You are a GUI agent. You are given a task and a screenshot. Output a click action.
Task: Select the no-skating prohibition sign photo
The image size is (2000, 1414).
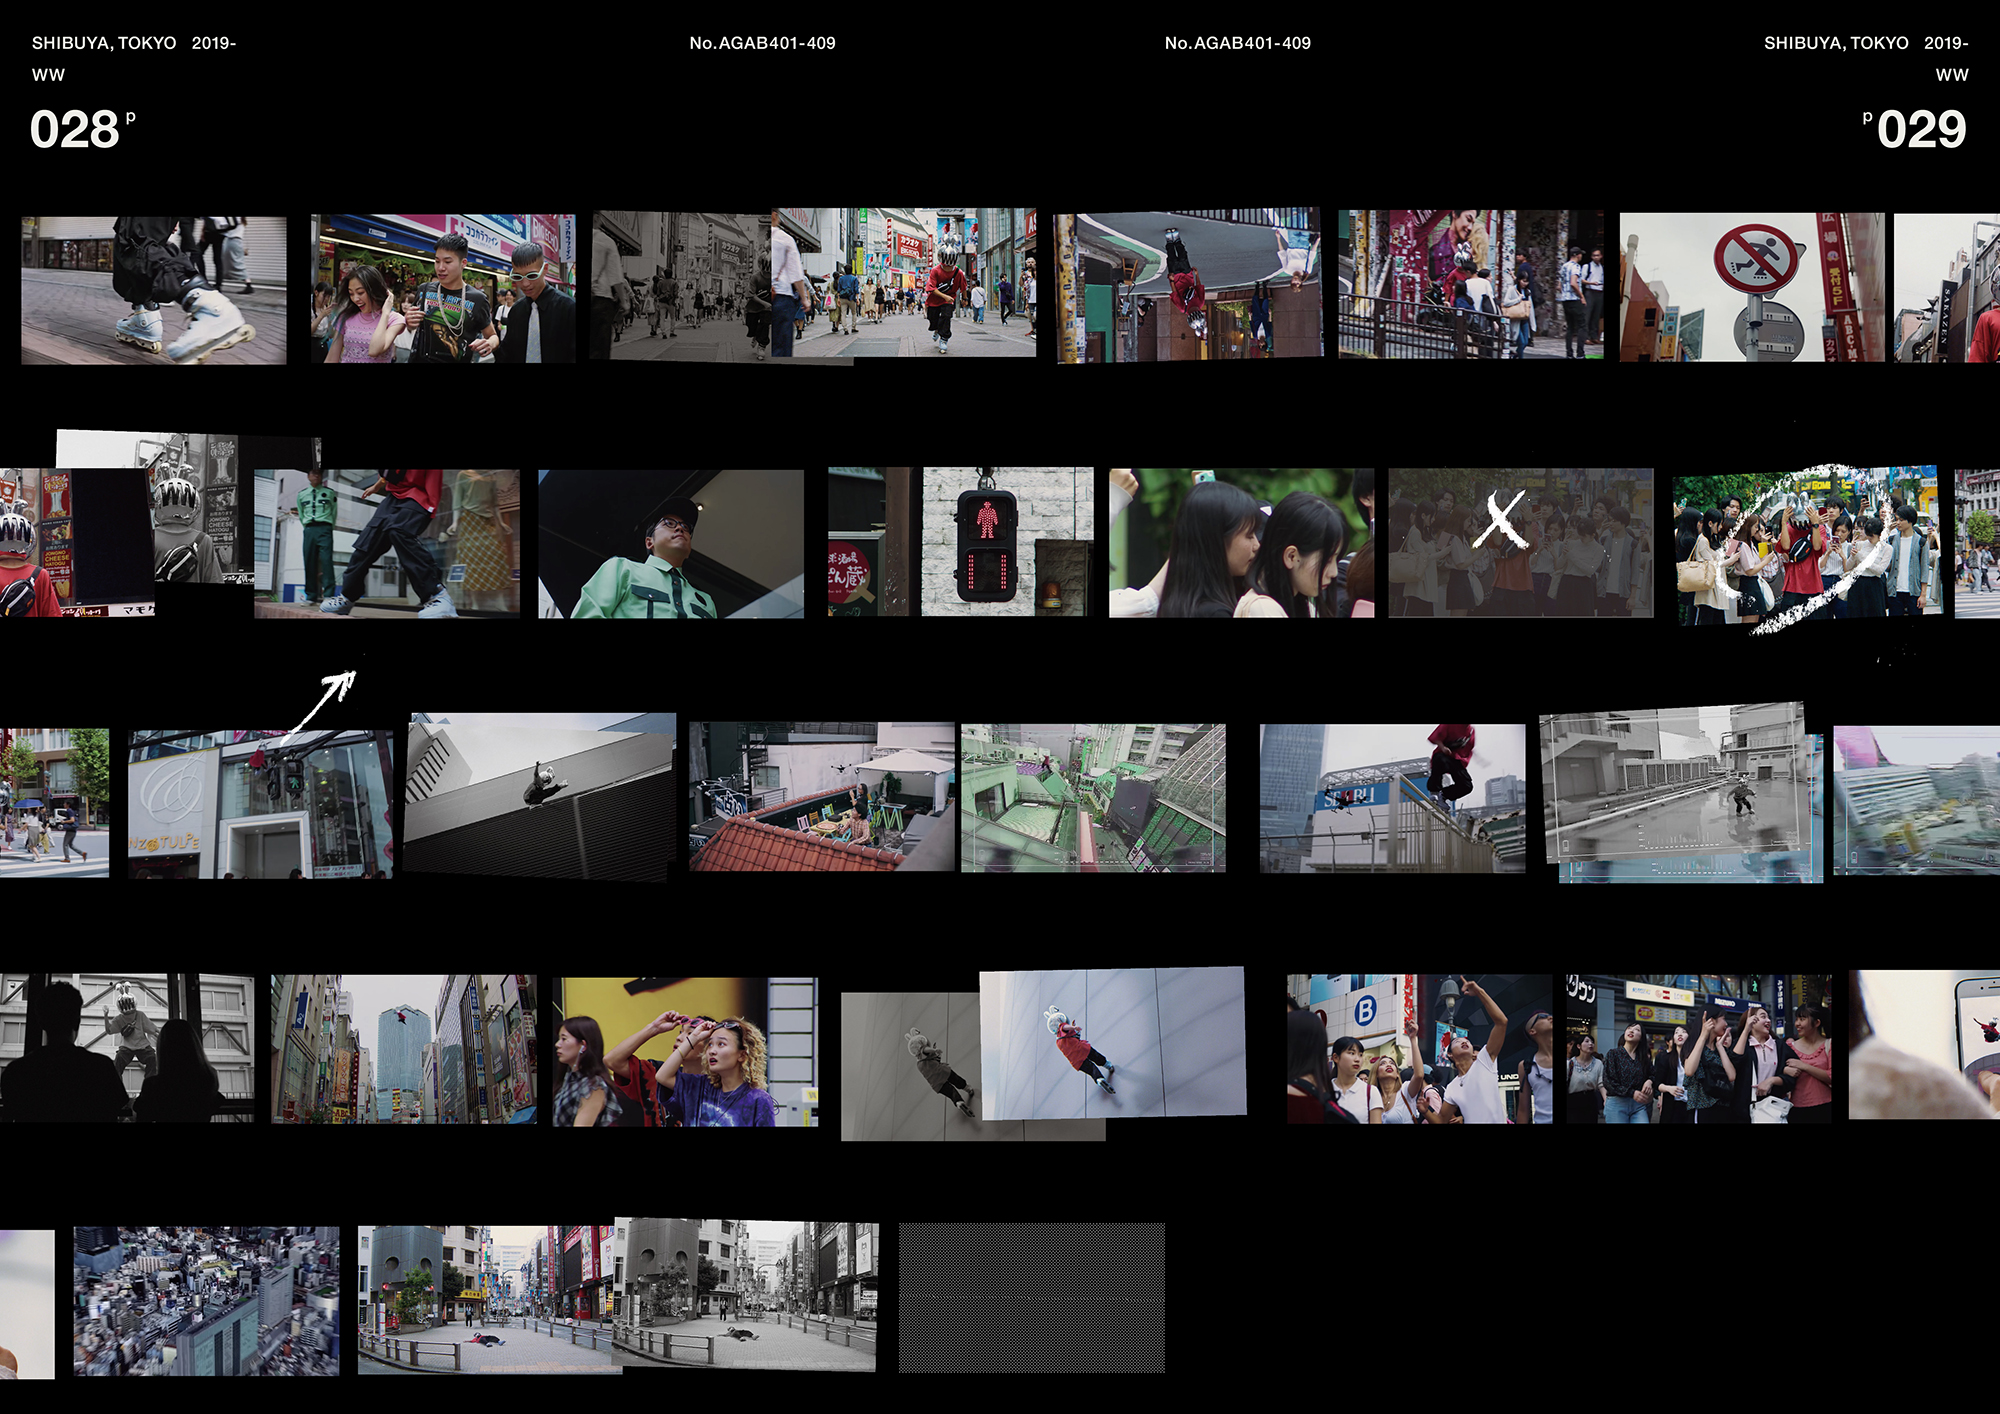(x=1752, y=287)
